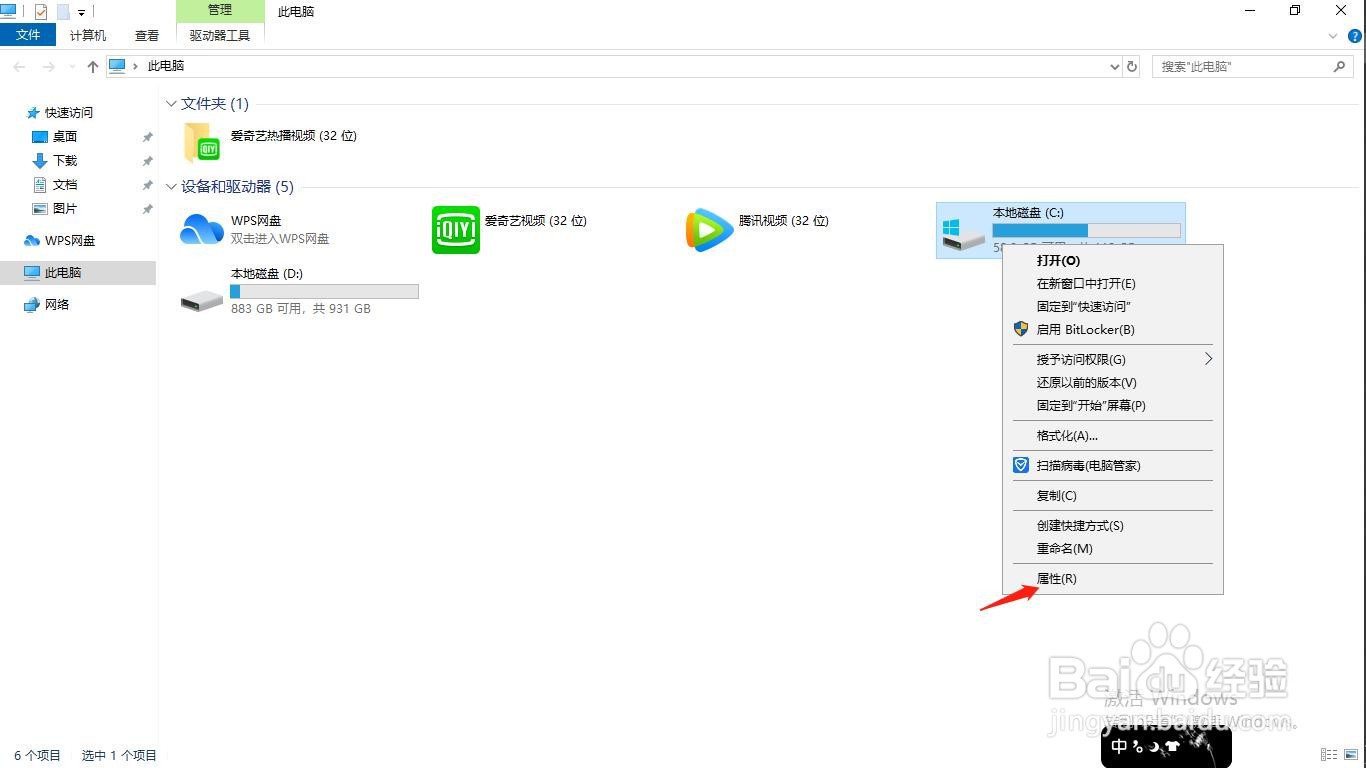Select 快速访问 in the navigation pane
This screenshot has width=1366, height=768.
69,113
